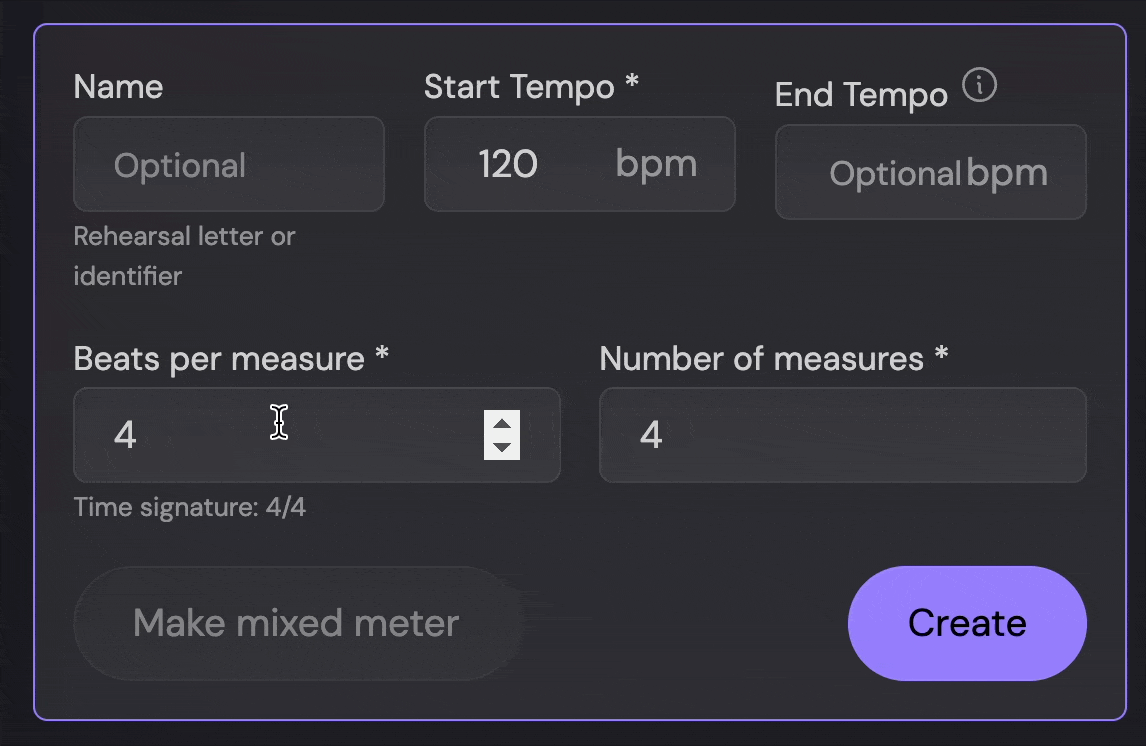Click the Time signature 4/4 text

[x=190, y=507]
